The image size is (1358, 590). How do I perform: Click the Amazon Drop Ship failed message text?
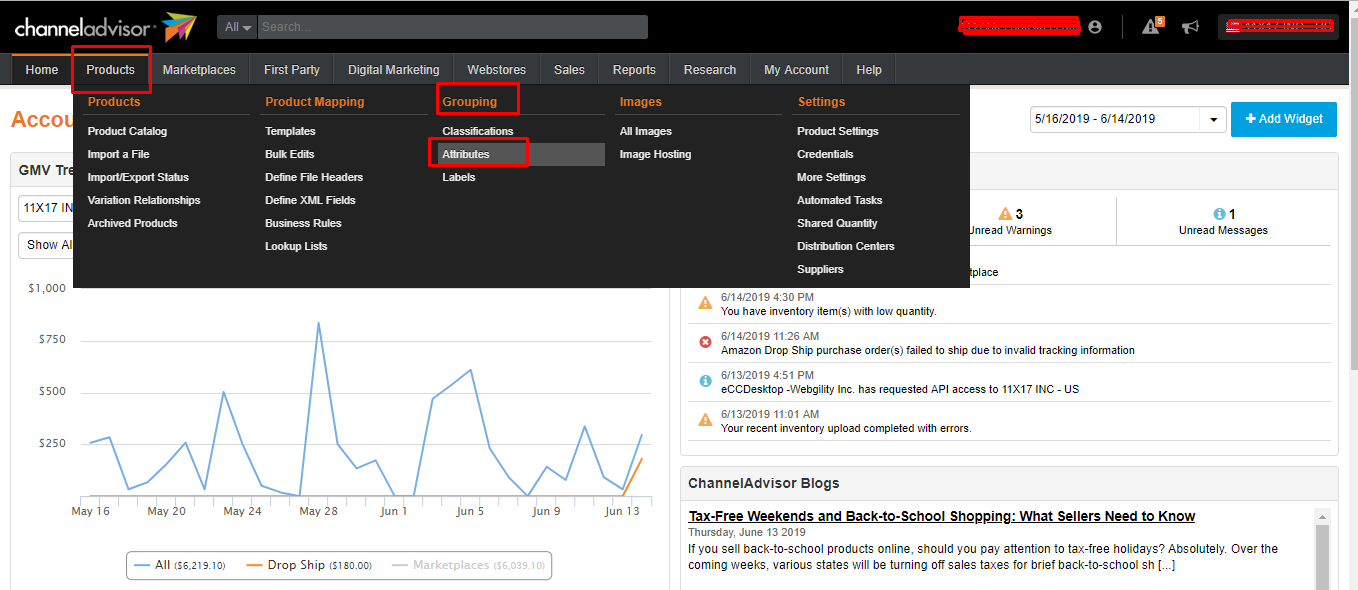click(x=928, y=350)
